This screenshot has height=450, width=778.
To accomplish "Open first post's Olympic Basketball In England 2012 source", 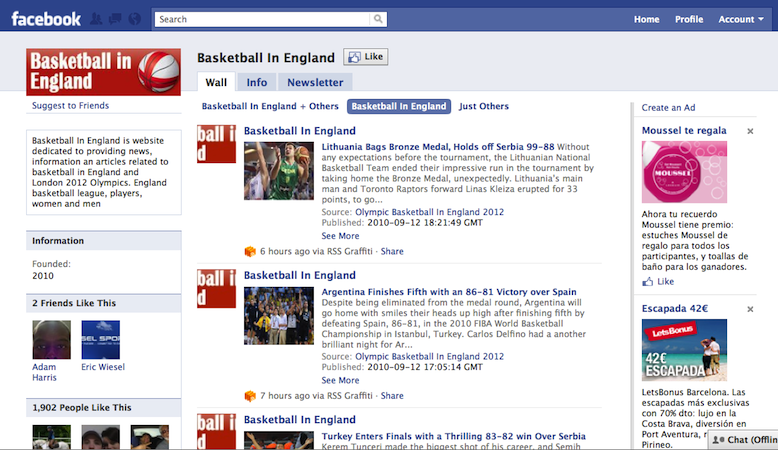I will click(429, 212).
